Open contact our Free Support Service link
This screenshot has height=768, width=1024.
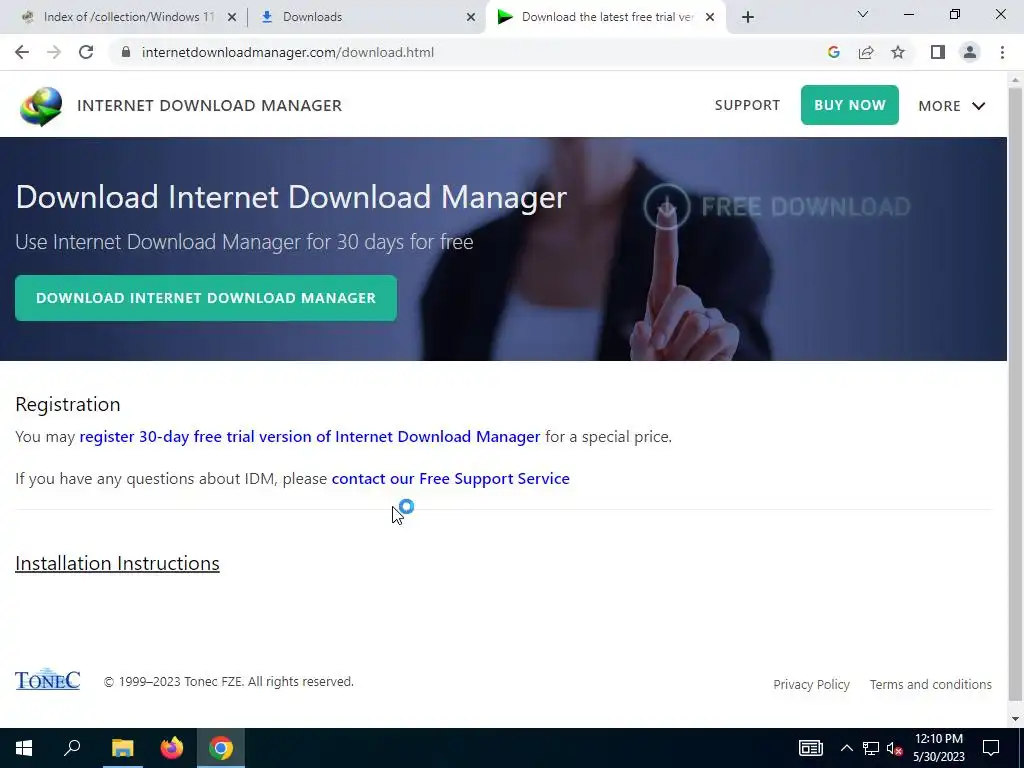pos(451,479)
